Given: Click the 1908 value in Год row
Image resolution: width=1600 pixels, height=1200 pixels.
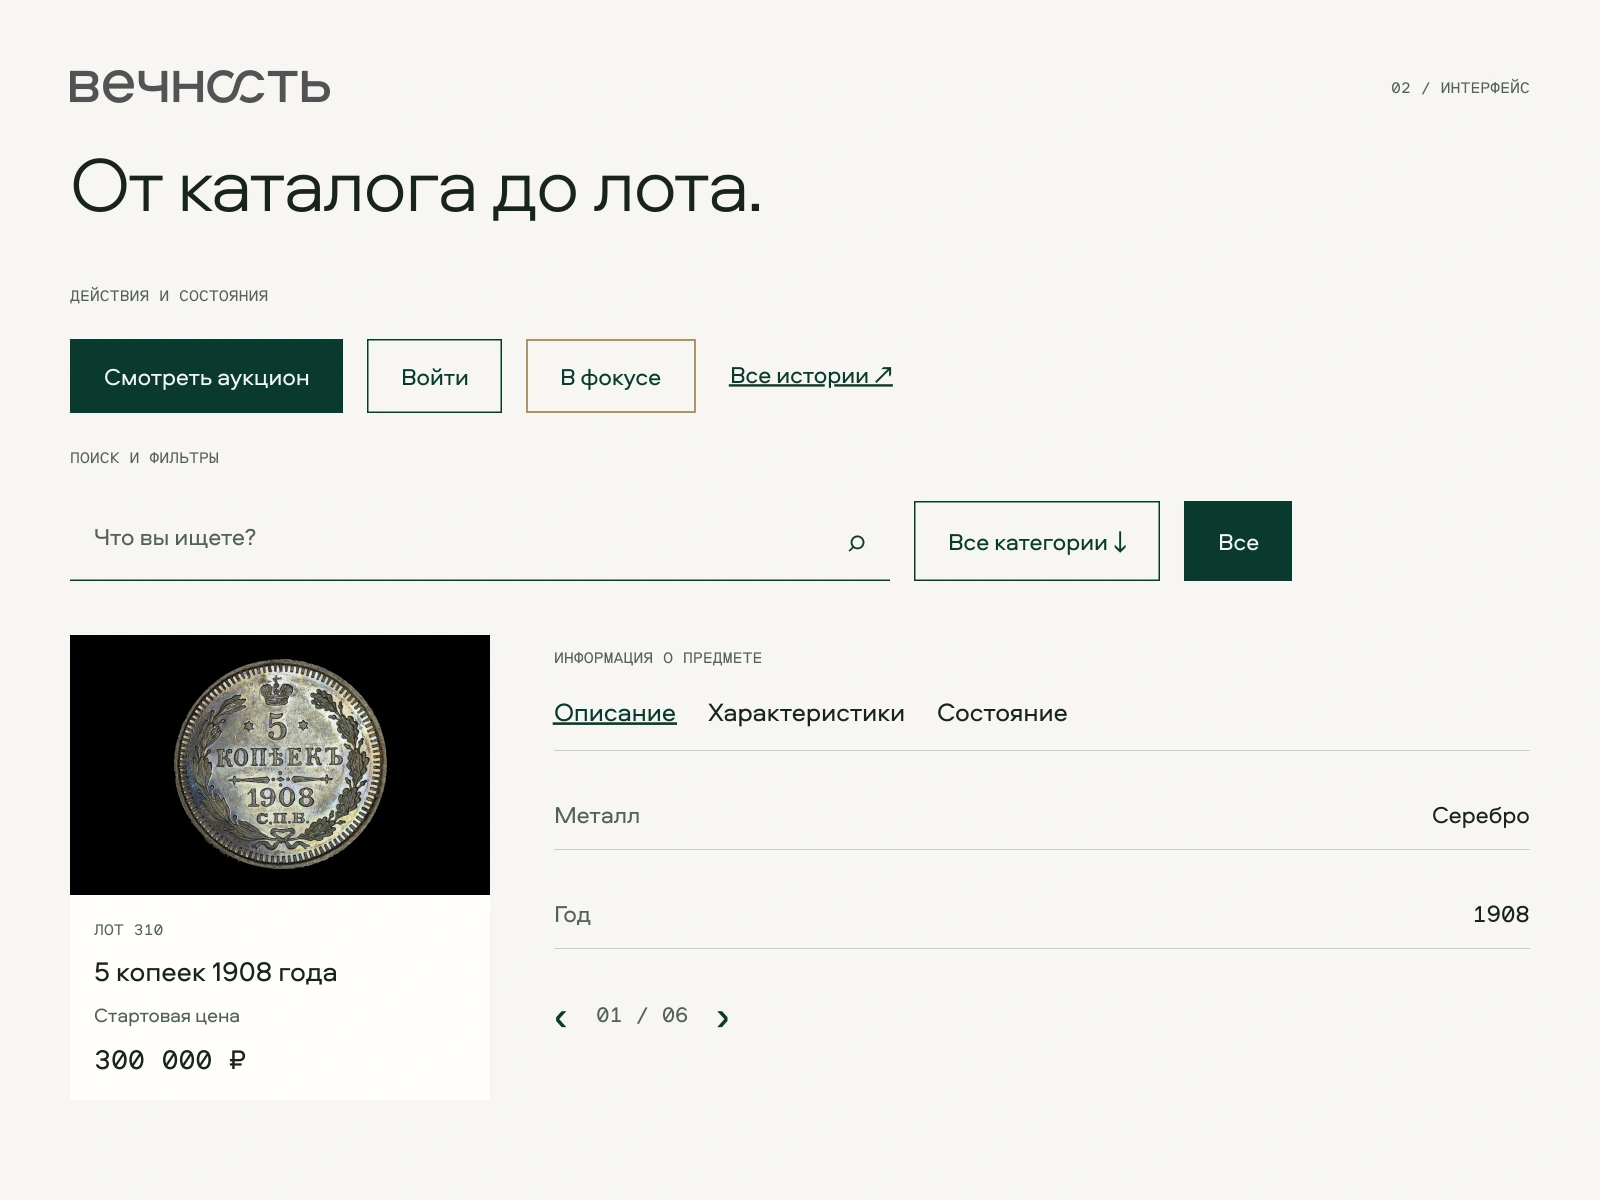Looking at the screenshot, I should point(1501,914).
